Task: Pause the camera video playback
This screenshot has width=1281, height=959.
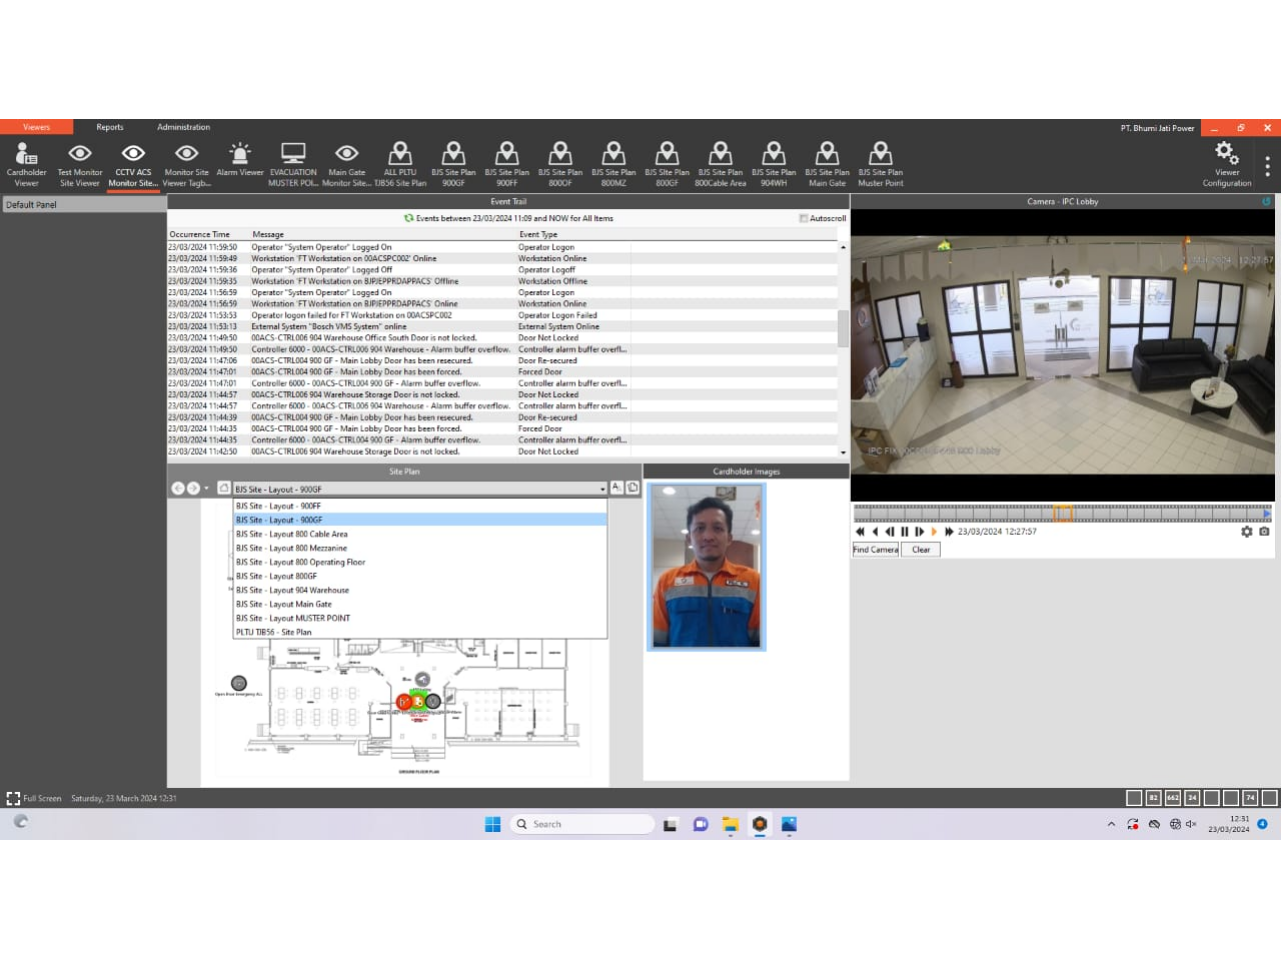Action: pos(905,532)
